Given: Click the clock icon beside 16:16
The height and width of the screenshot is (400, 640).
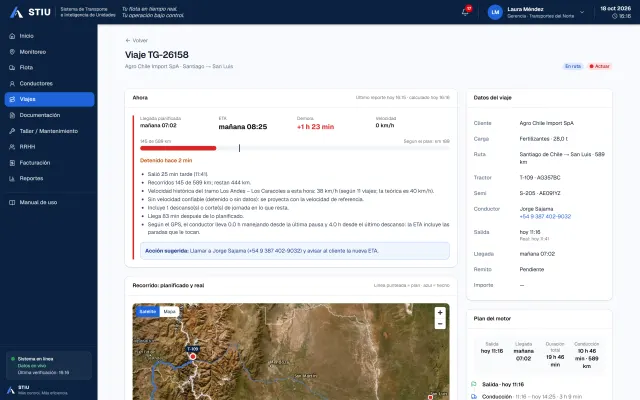Looking at the screenshot, I should (615, 16).
